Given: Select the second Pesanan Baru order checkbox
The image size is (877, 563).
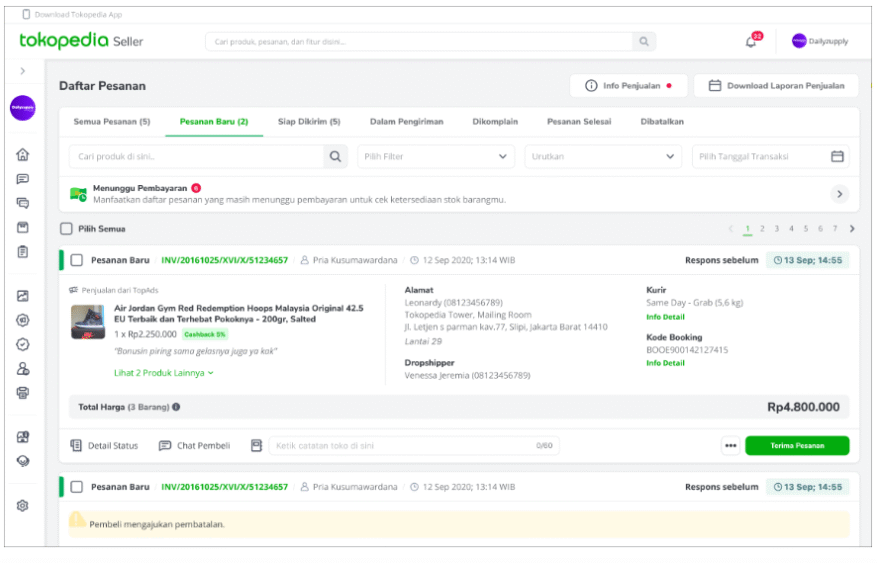Looking at the screenshot, I should 77,487.
